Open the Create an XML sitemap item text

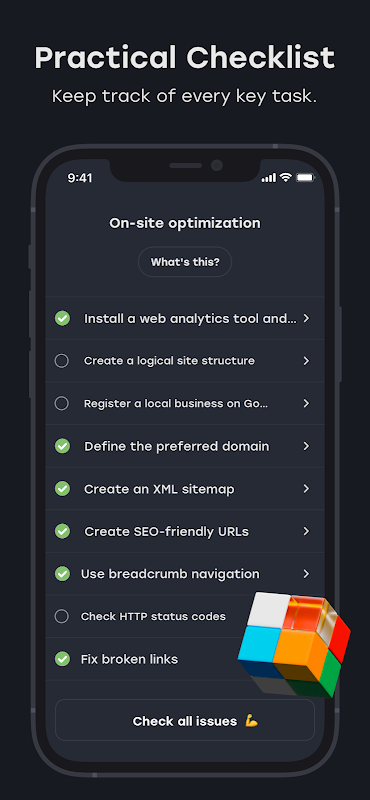[159, 489]
